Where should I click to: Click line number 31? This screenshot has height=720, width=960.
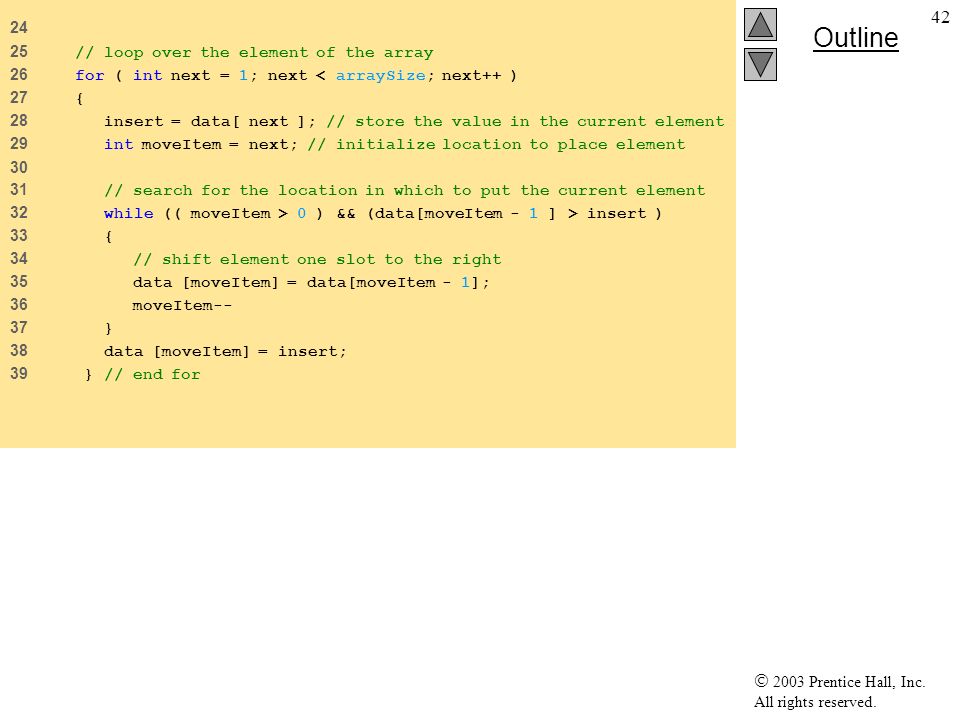click(19, 190)
